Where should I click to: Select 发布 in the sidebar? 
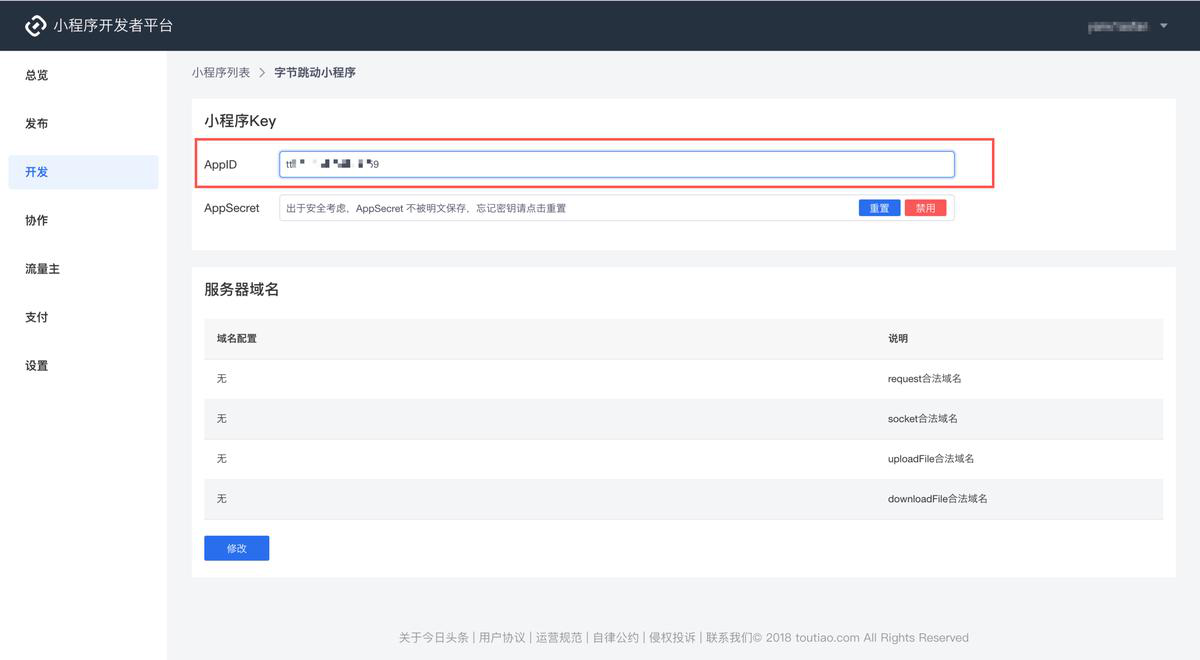point(37,124)
